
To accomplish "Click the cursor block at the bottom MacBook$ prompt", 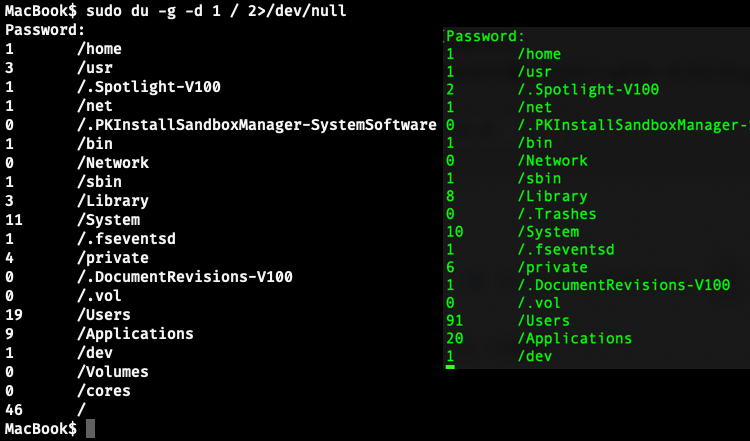I will (91, 429).
